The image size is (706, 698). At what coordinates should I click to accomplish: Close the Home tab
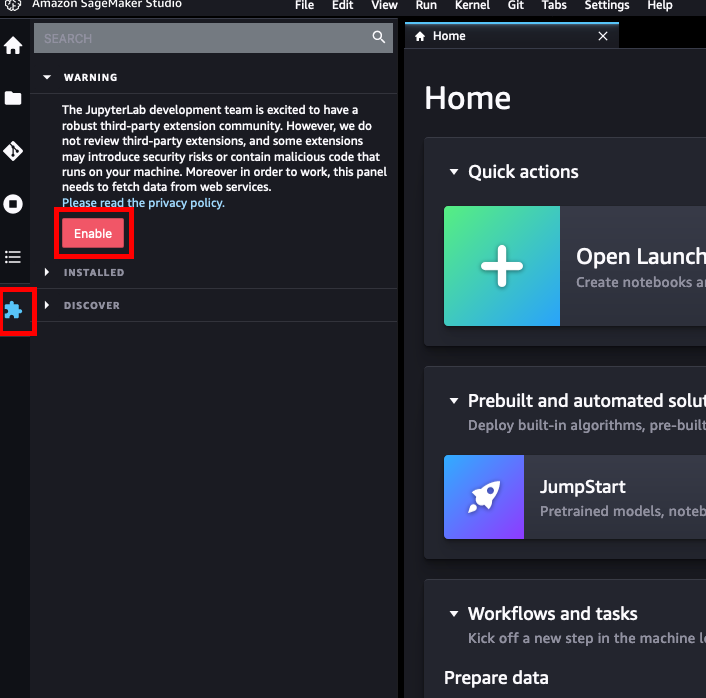603,36
